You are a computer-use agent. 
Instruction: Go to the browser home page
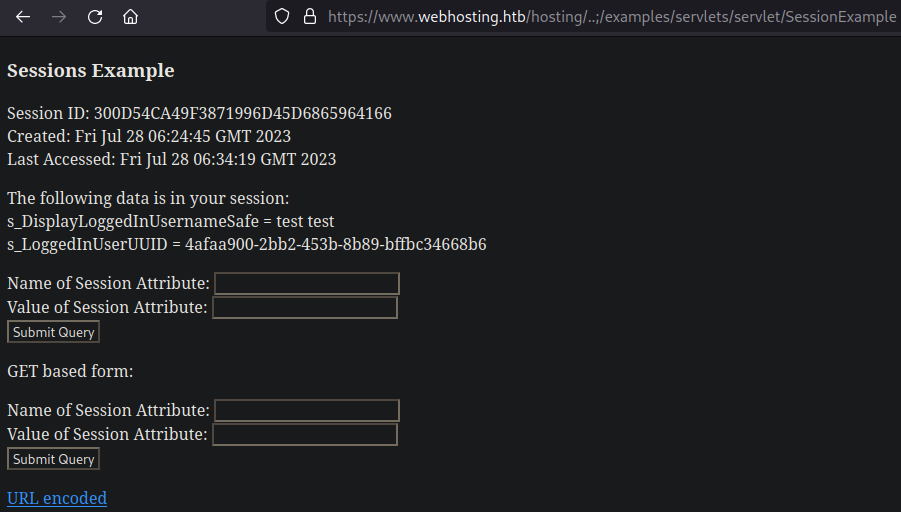coord(130,17)
